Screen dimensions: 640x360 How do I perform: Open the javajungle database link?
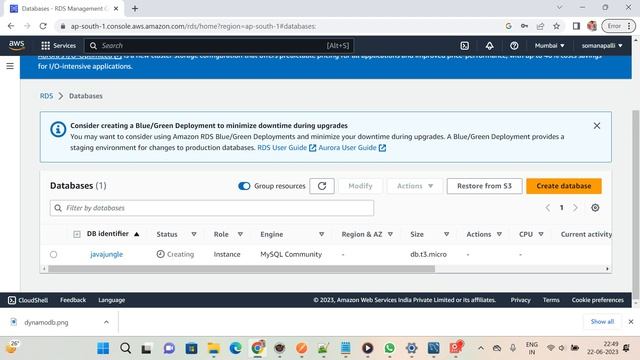click(x=107, y=254)
